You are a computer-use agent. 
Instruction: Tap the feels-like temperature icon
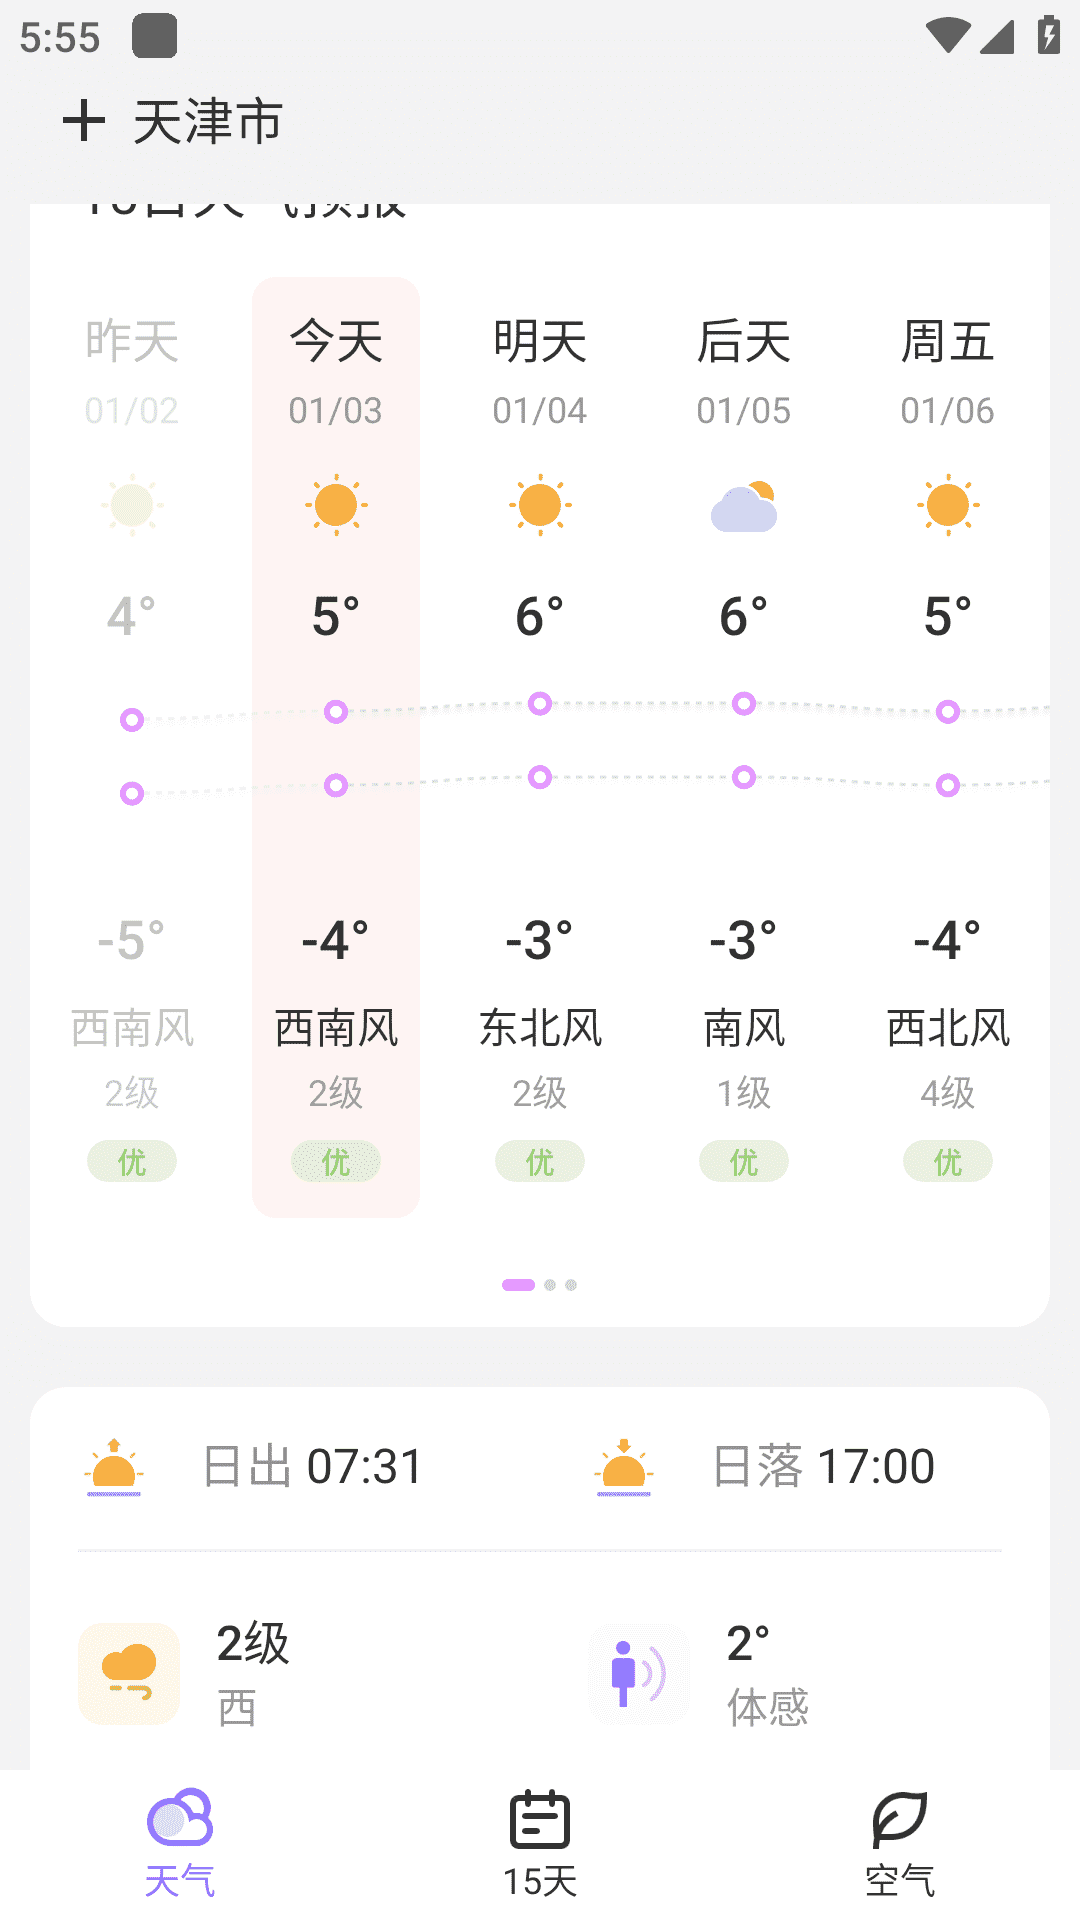[x=639, y=1673]
